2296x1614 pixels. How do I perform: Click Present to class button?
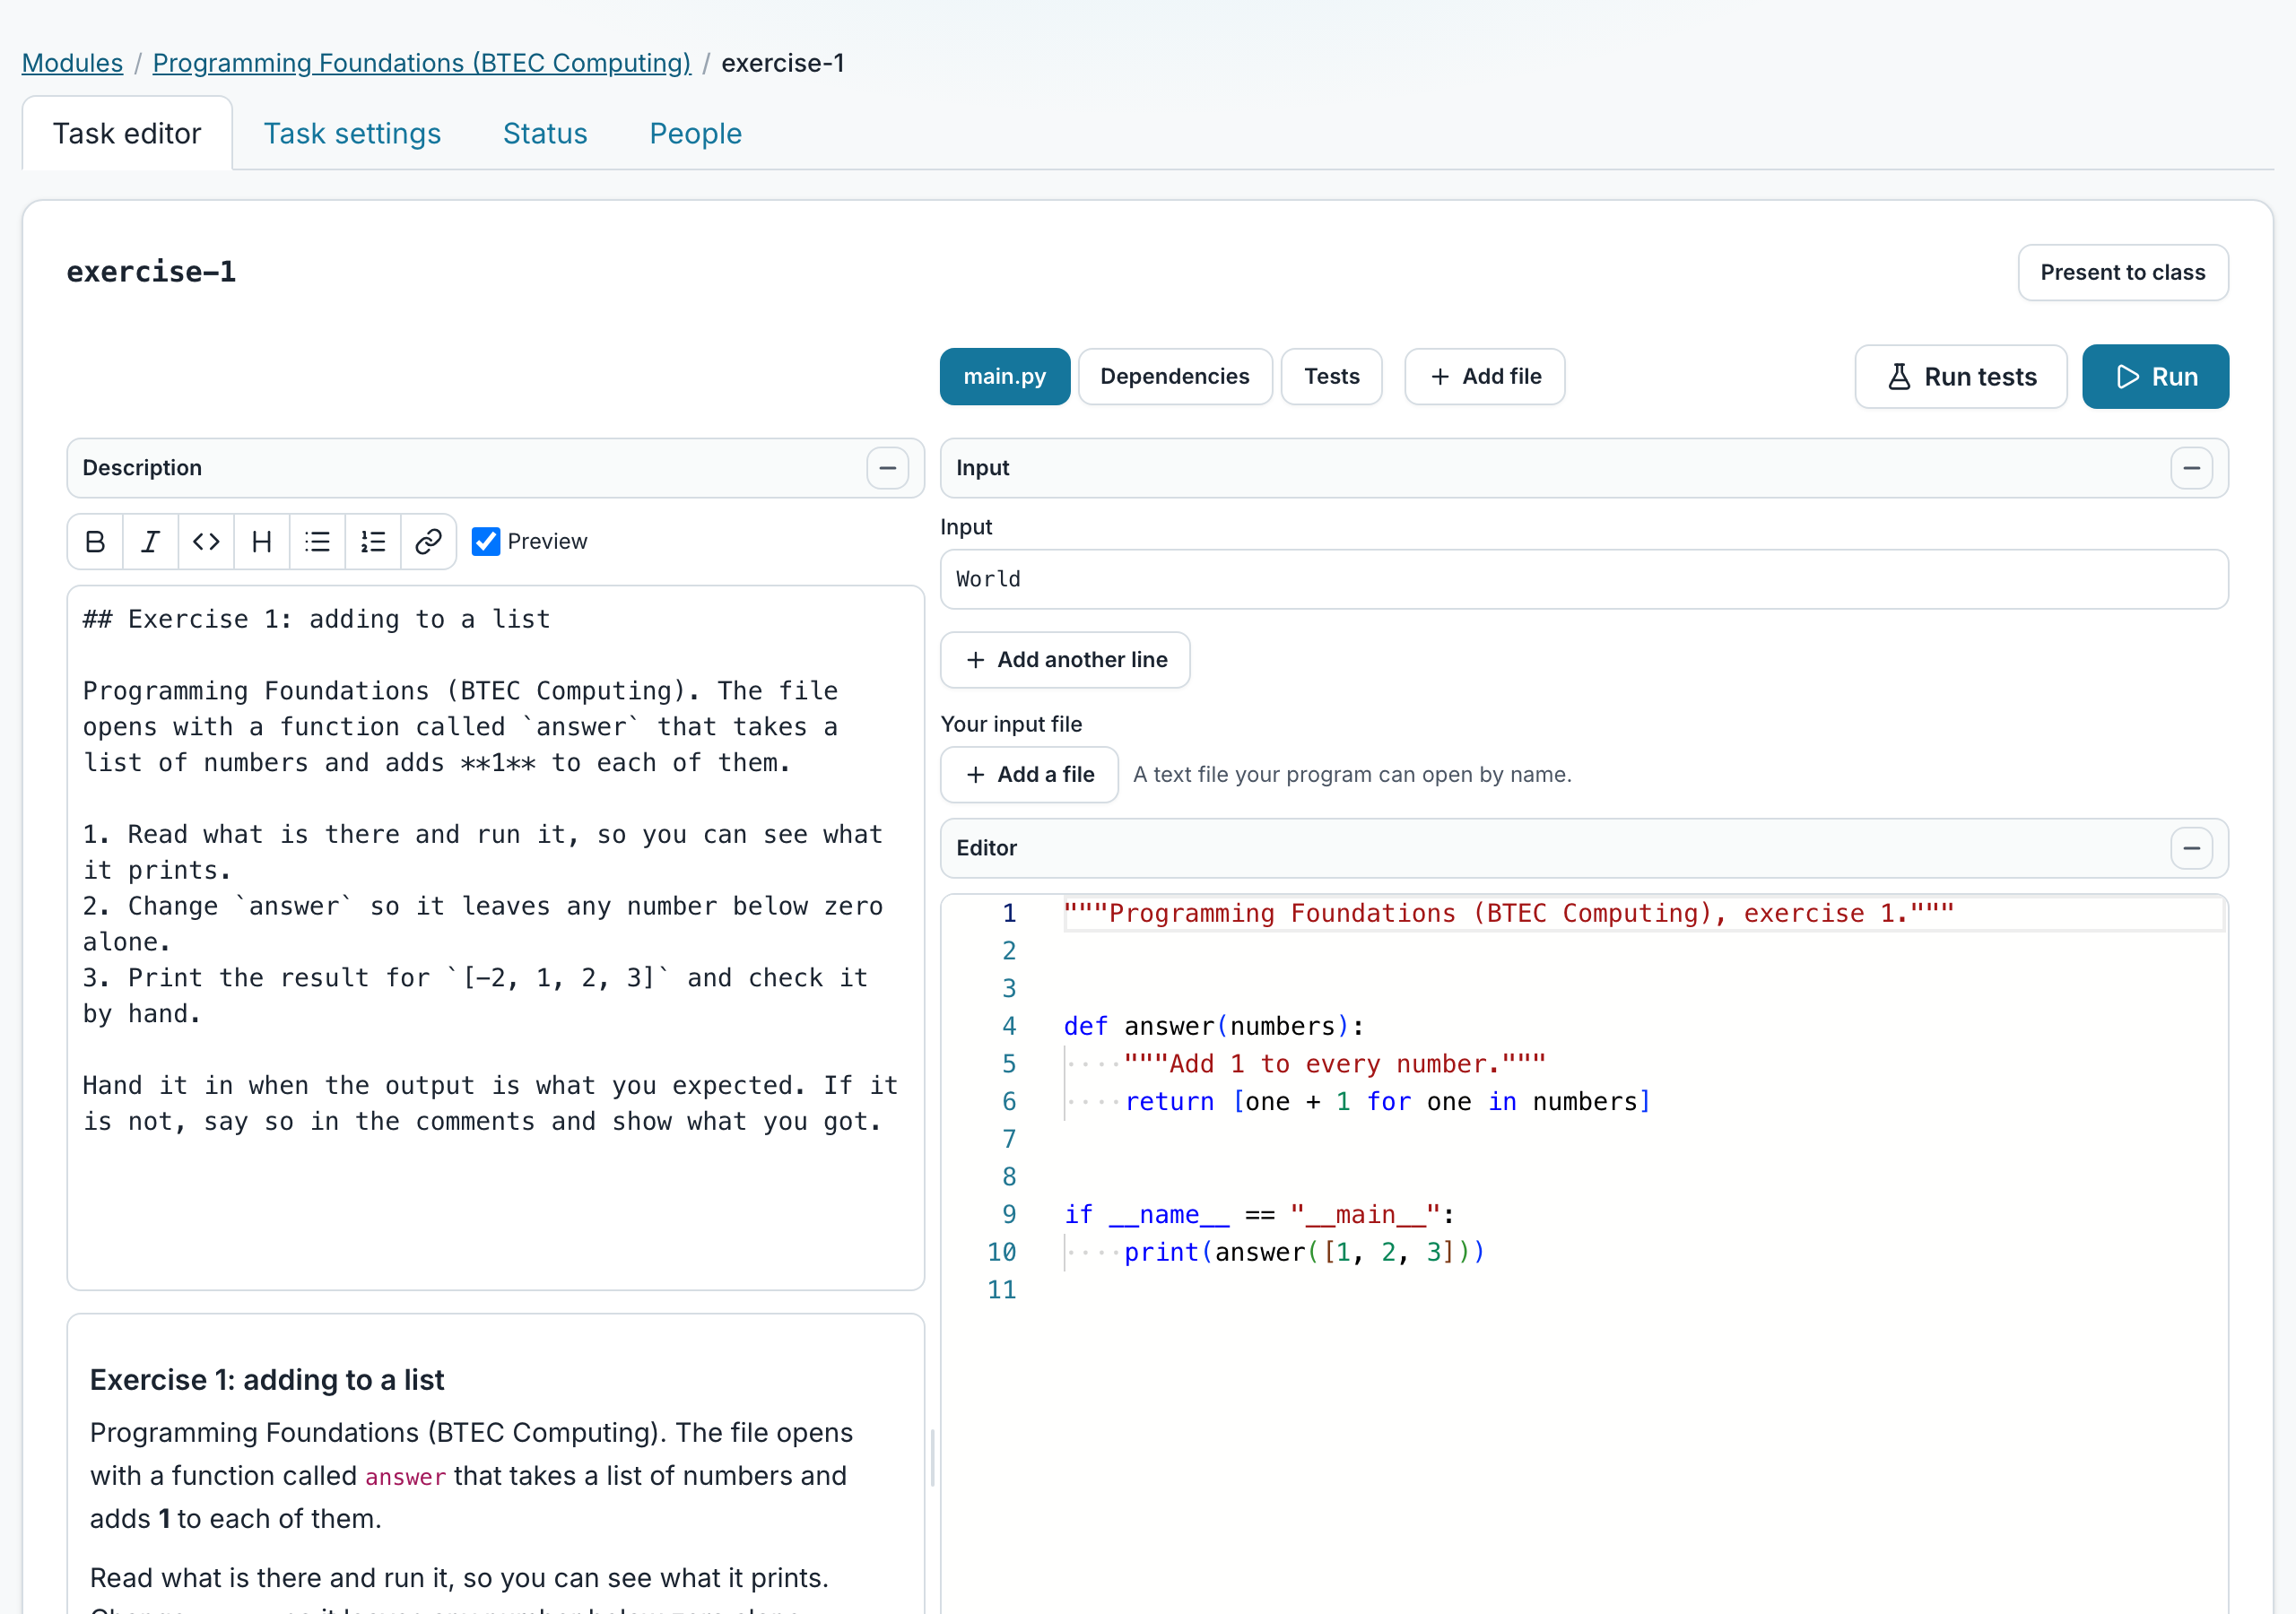[x=2123, y=272]
